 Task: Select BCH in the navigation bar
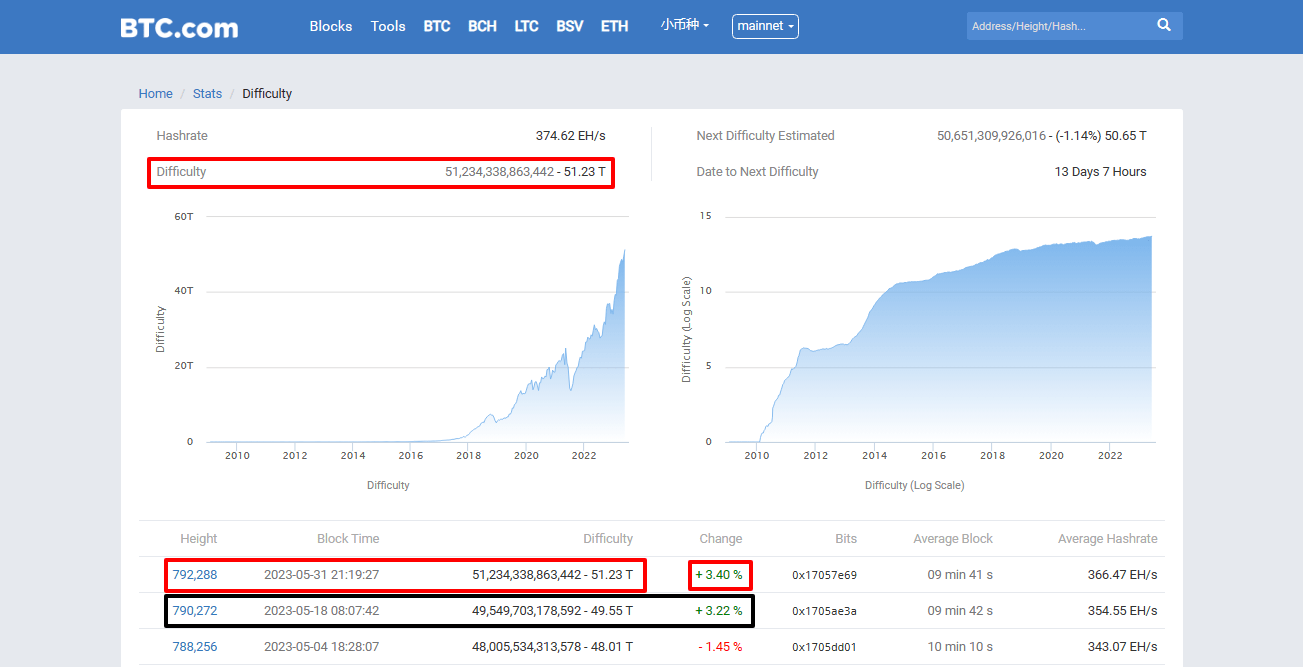482,26
